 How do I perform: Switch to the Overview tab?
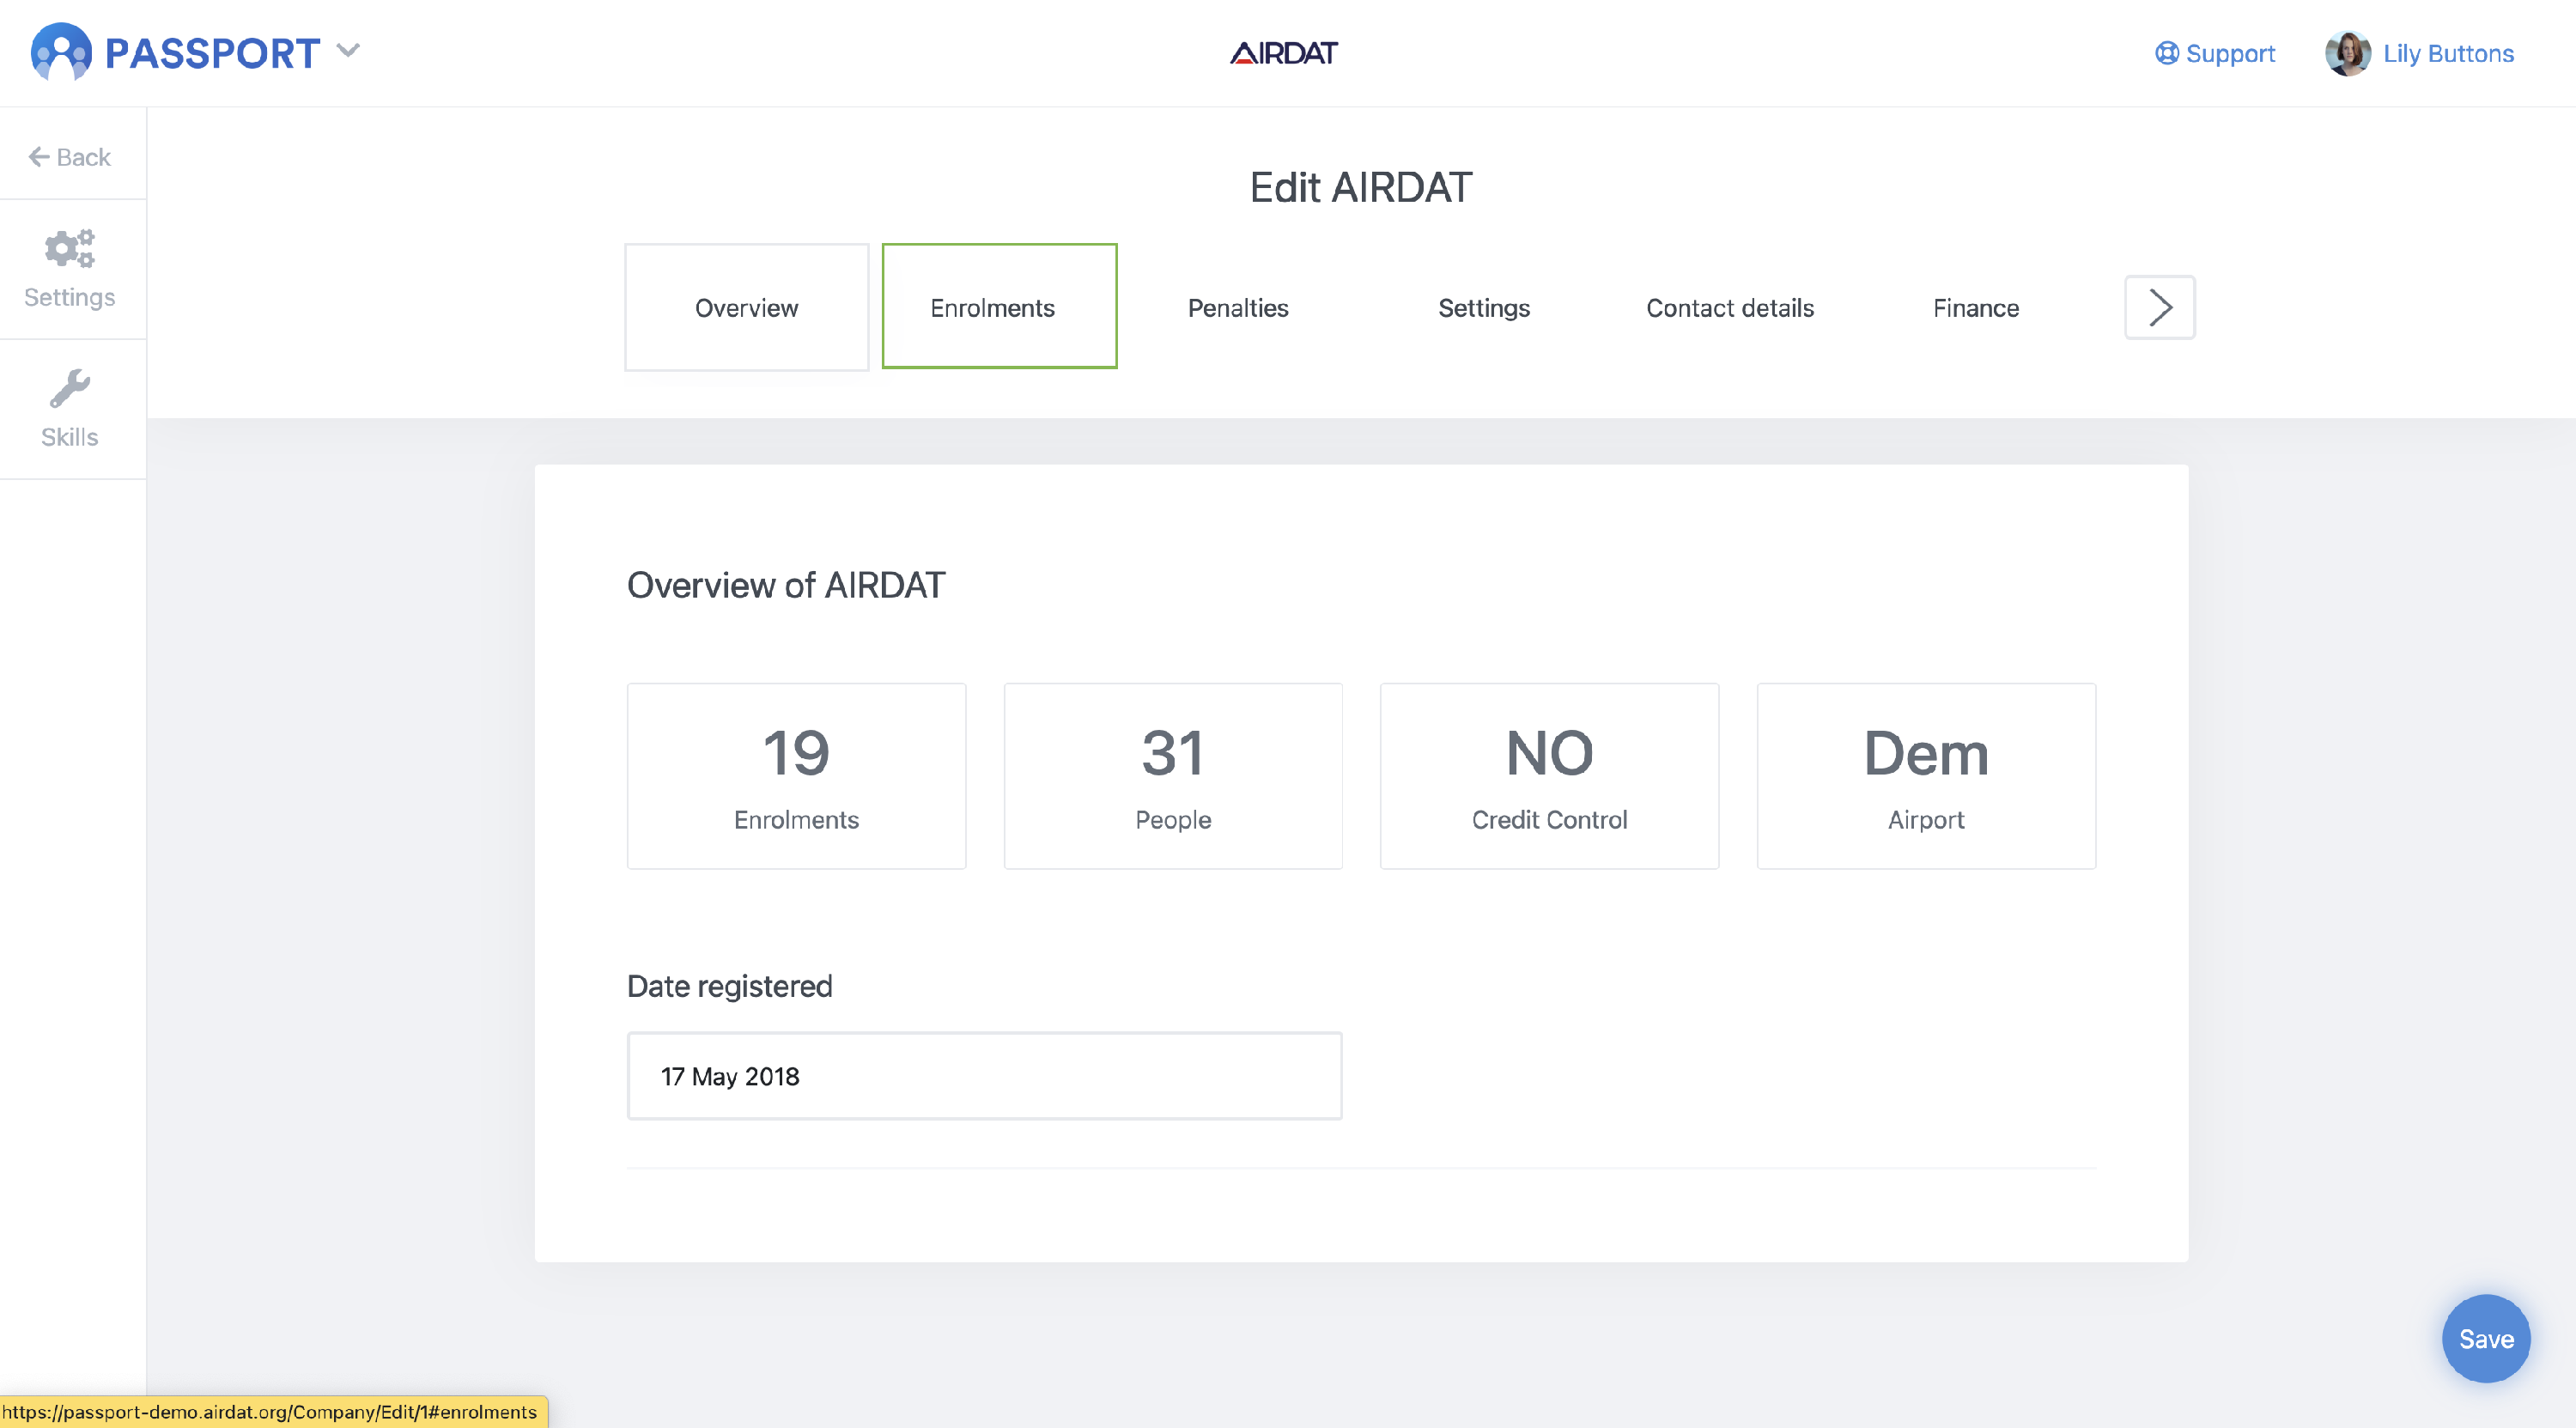click(x=746, y=307)
